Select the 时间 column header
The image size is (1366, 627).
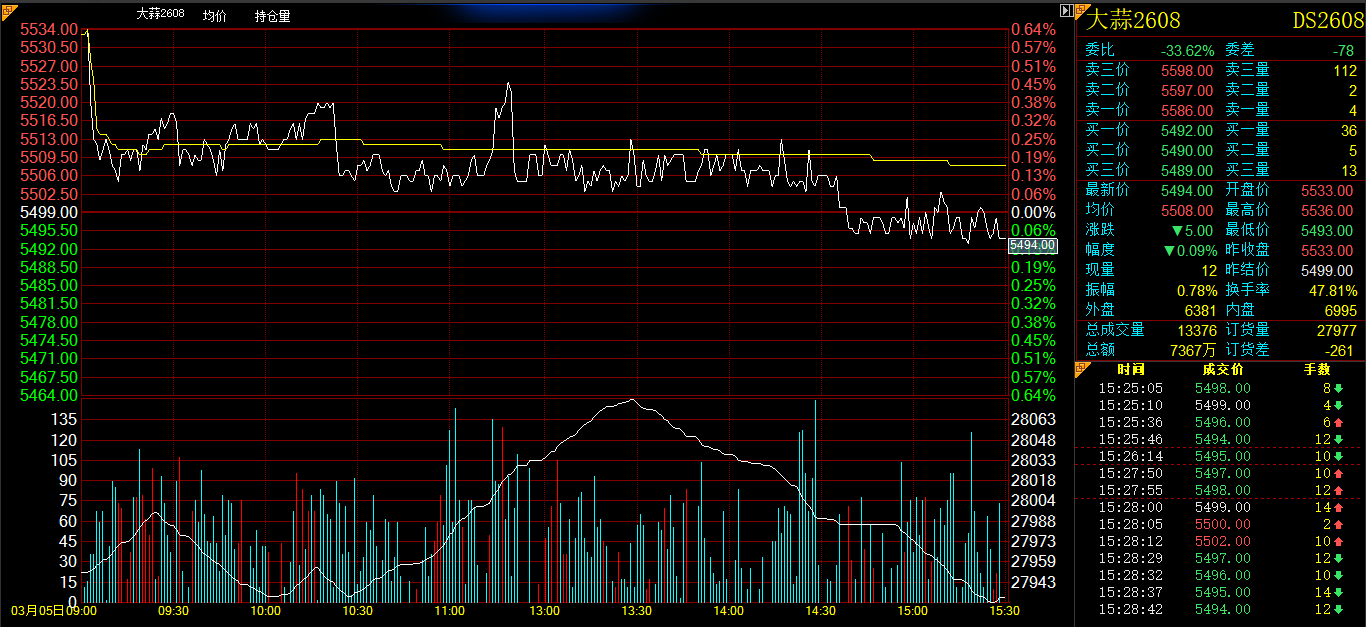point(1131,370)
